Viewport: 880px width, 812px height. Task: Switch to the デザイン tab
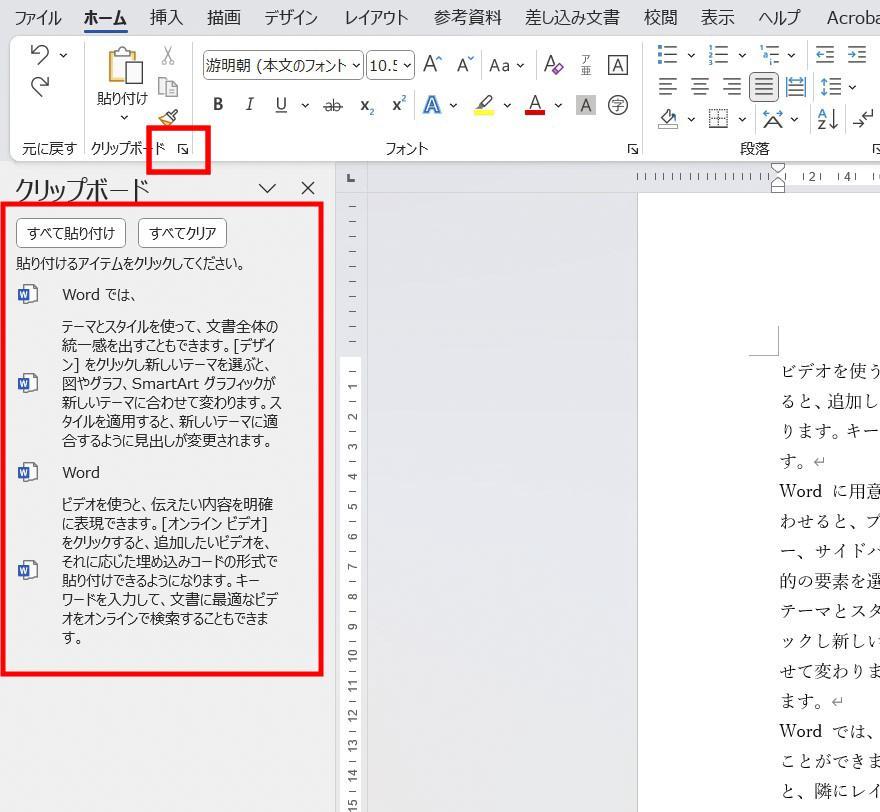(x=291, y=18)
